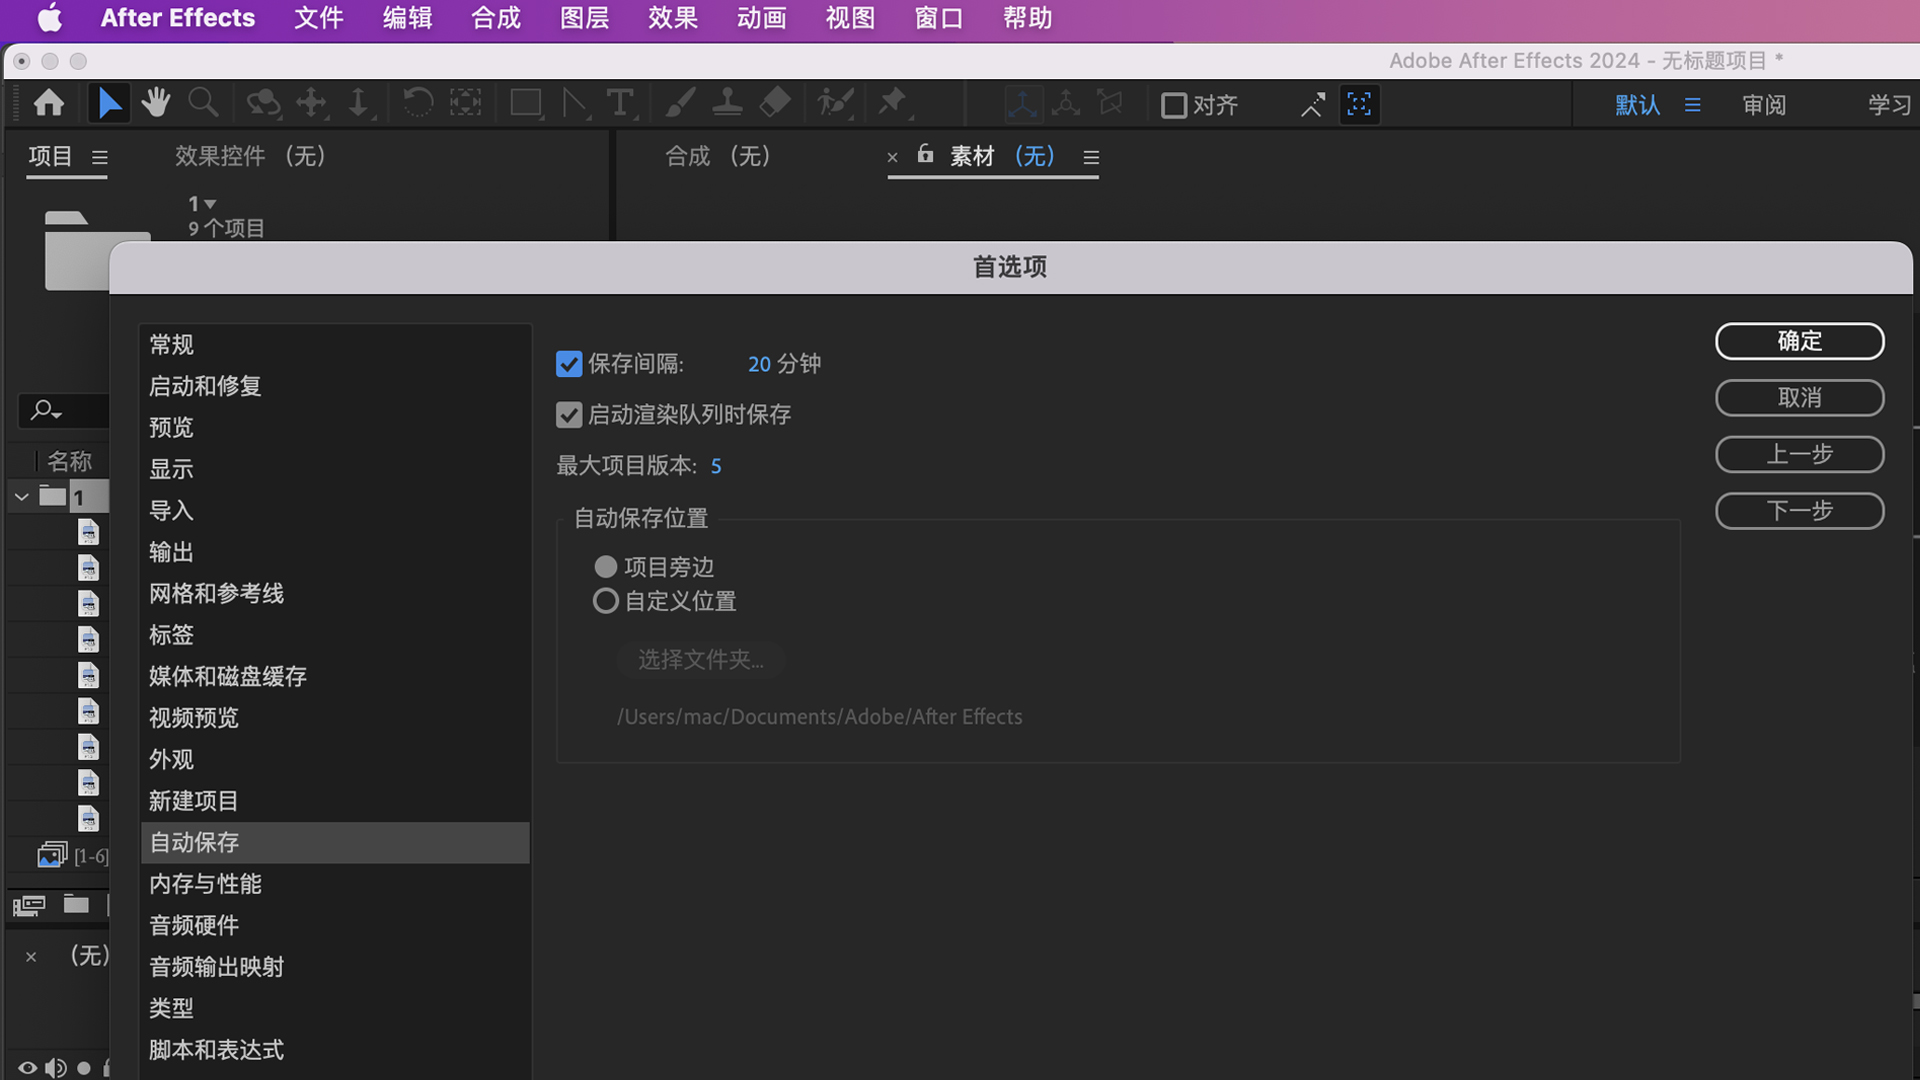The image size is (1920, 1080).
Task: Click the Home icon in the toolbar
Action: point(47,103)
